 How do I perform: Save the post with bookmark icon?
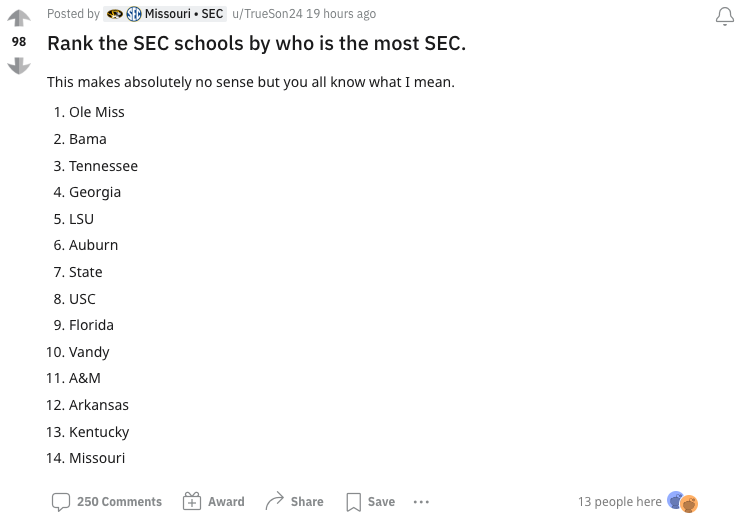pyautogui.click(x=370, y=502)
